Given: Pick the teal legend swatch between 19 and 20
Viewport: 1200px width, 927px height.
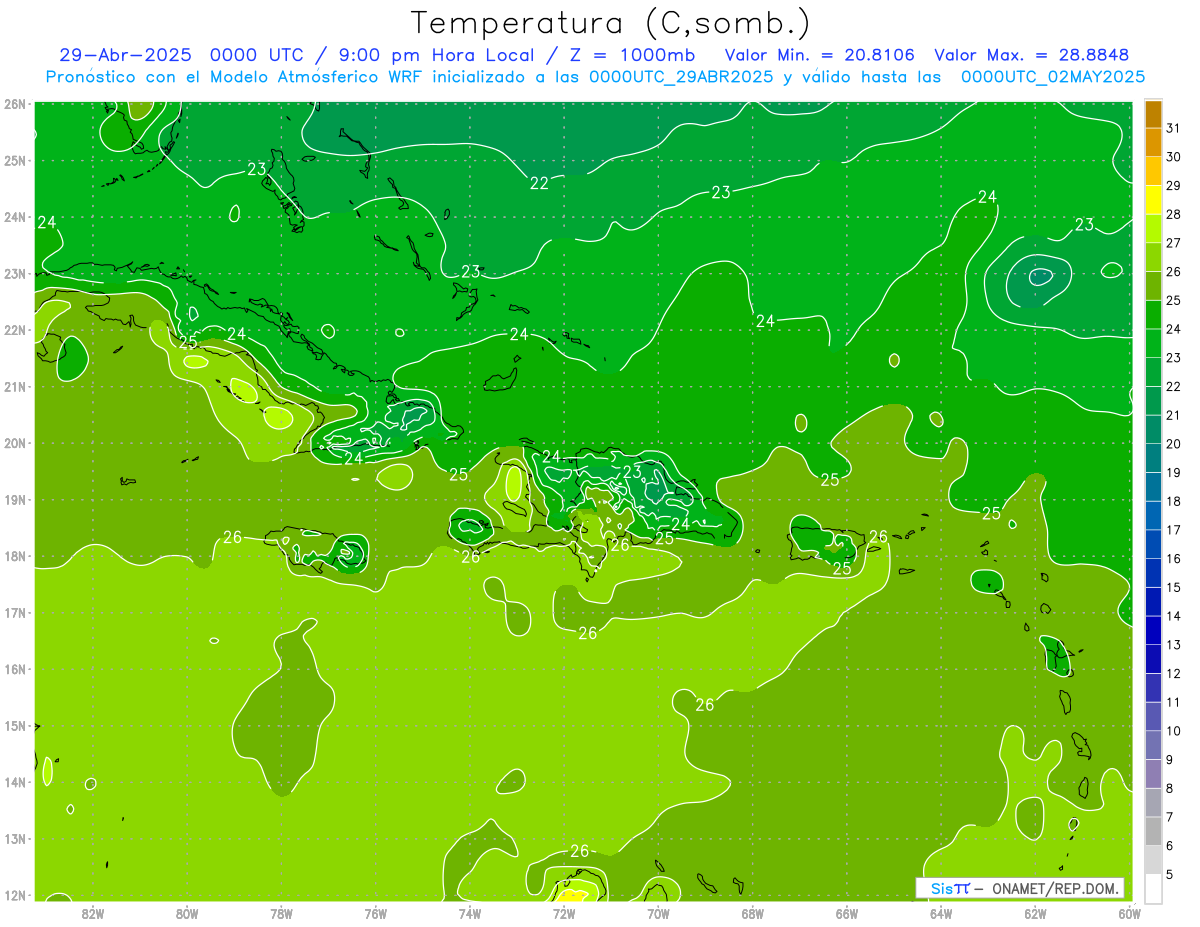Looking at the screenshot, I should point(1154,458).
